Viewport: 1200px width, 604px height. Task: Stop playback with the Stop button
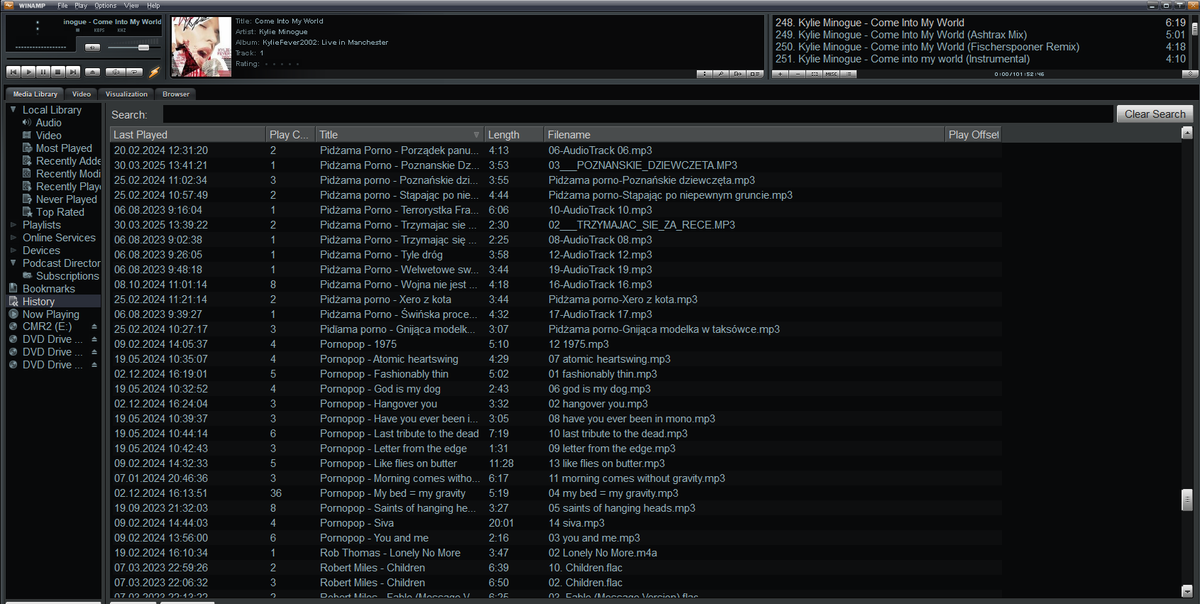(x=58, y=72)
